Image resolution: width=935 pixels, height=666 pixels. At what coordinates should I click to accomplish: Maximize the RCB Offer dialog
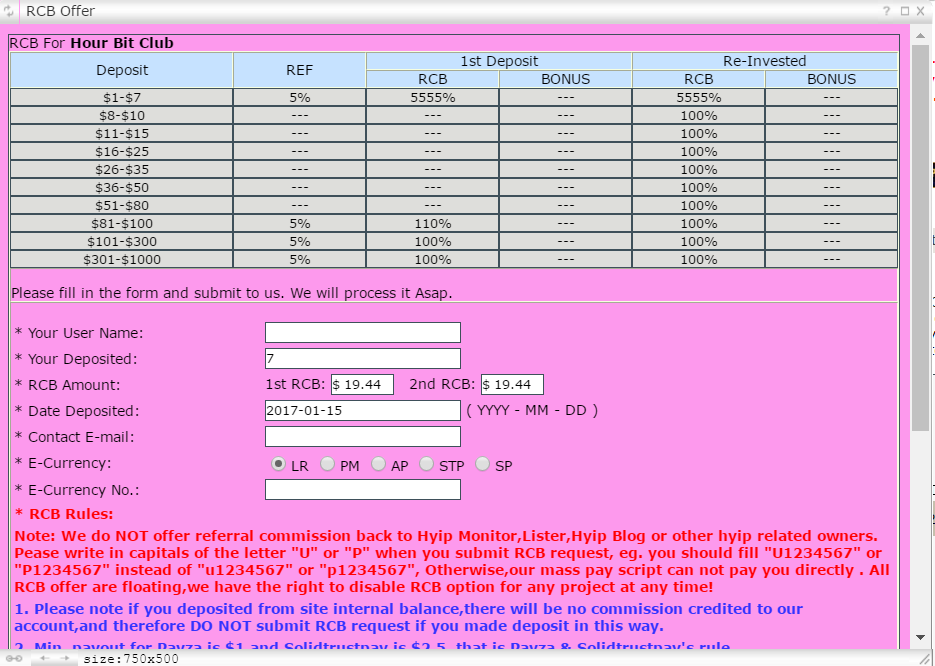tap(905, 11)
